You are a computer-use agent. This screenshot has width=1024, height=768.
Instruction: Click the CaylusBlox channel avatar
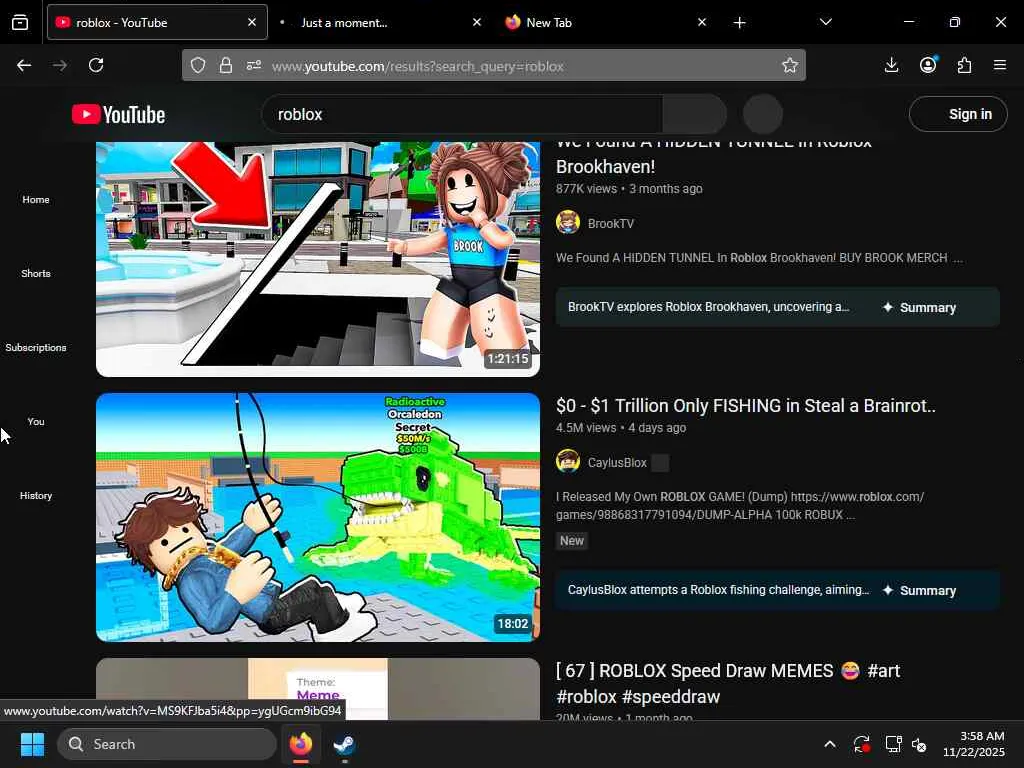point(568,462)
